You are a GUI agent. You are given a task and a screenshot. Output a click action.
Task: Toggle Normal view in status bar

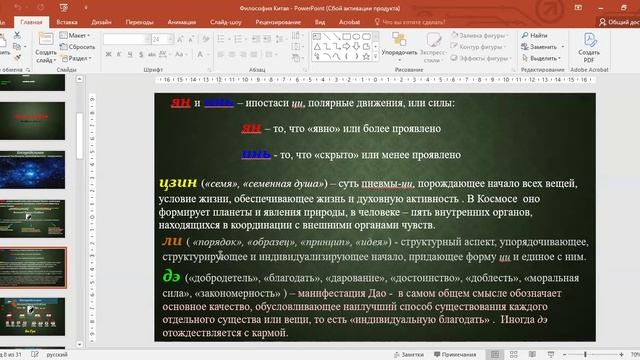click(x=495, y=354)
